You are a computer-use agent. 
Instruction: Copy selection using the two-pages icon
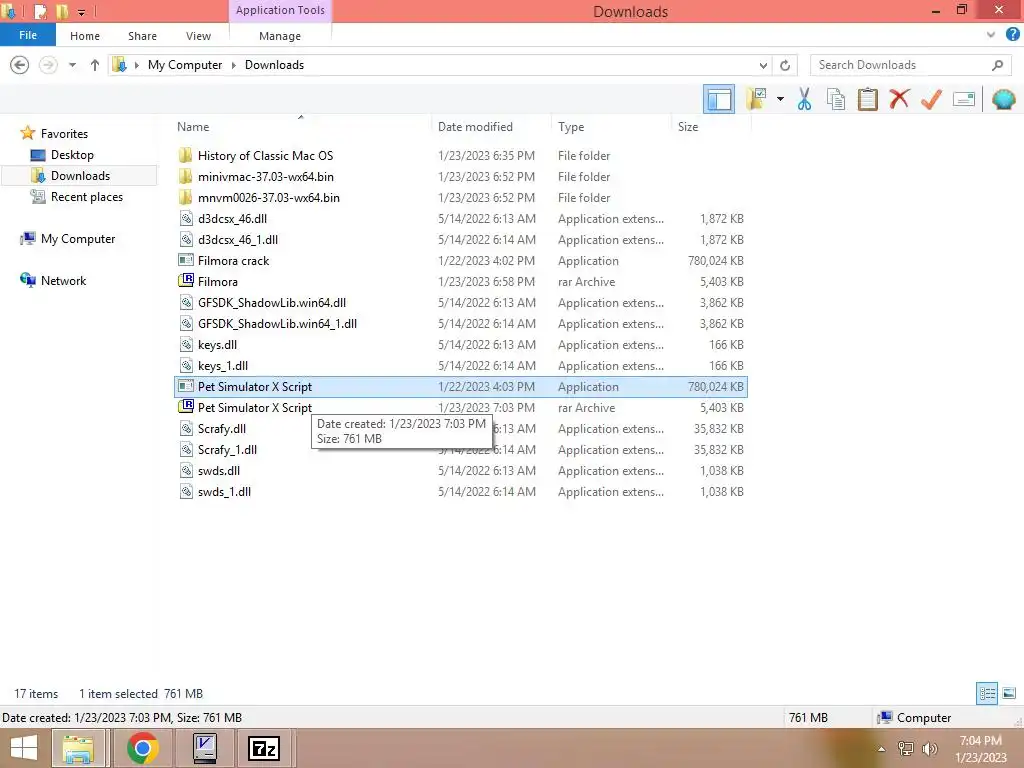coord(835,99)
